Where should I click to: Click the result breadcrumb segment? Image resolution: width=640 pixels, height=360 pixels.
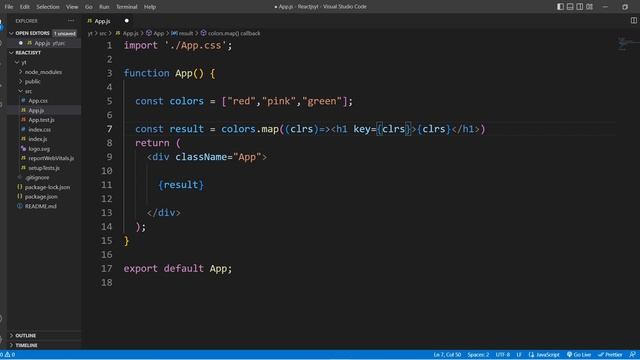tap(182, 33)
